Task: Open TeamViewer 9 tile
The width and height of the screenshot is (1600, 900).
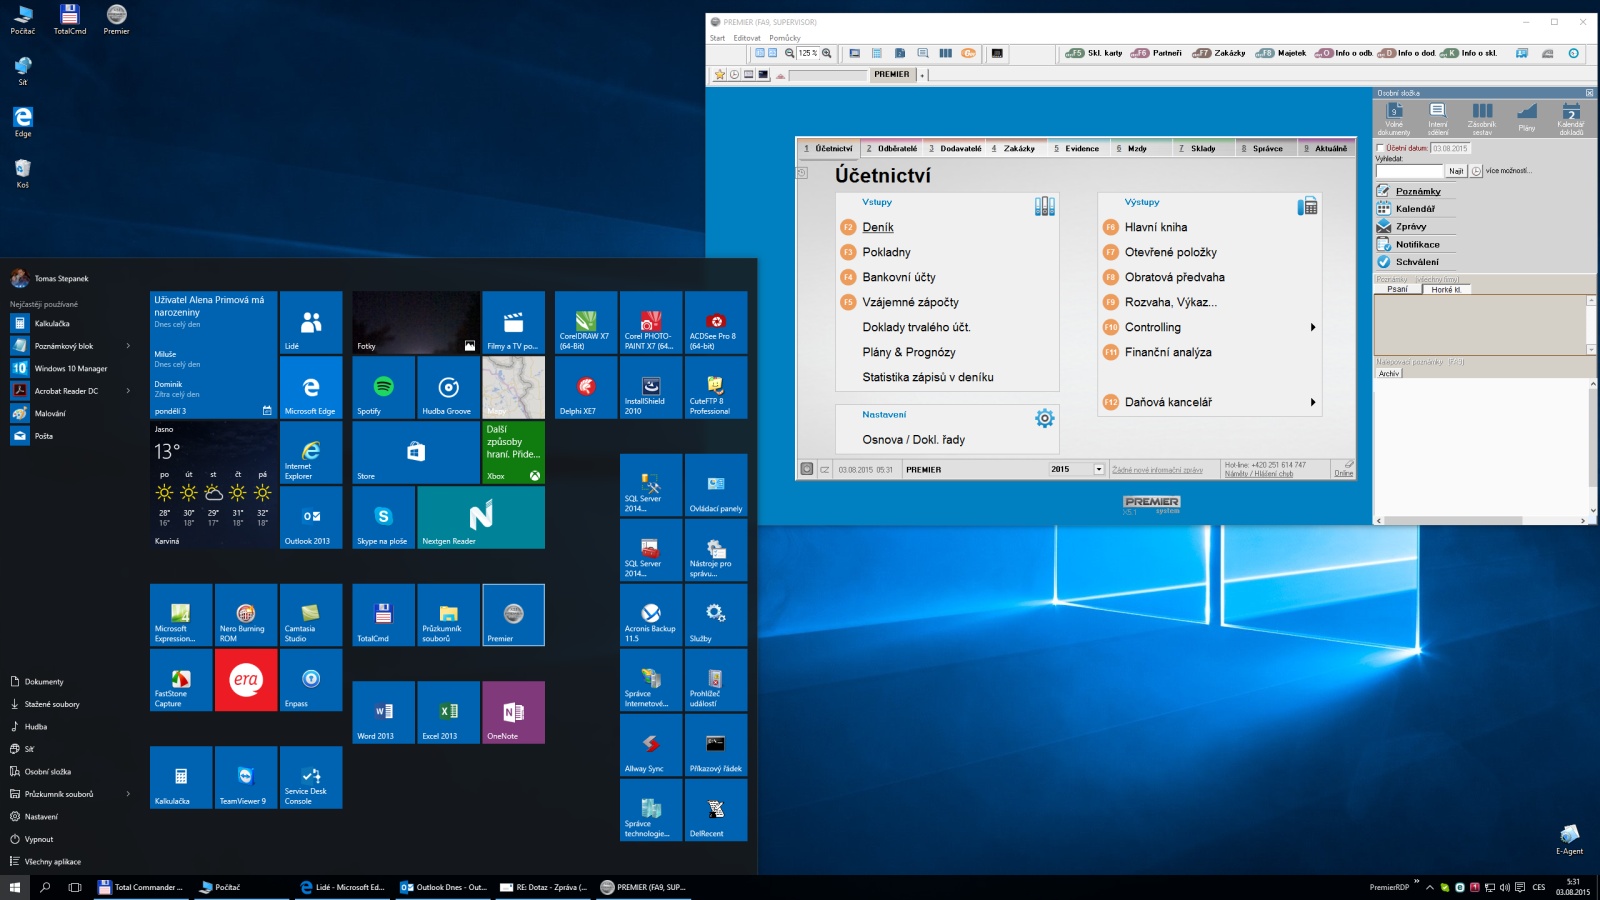Action: point(246,777)
